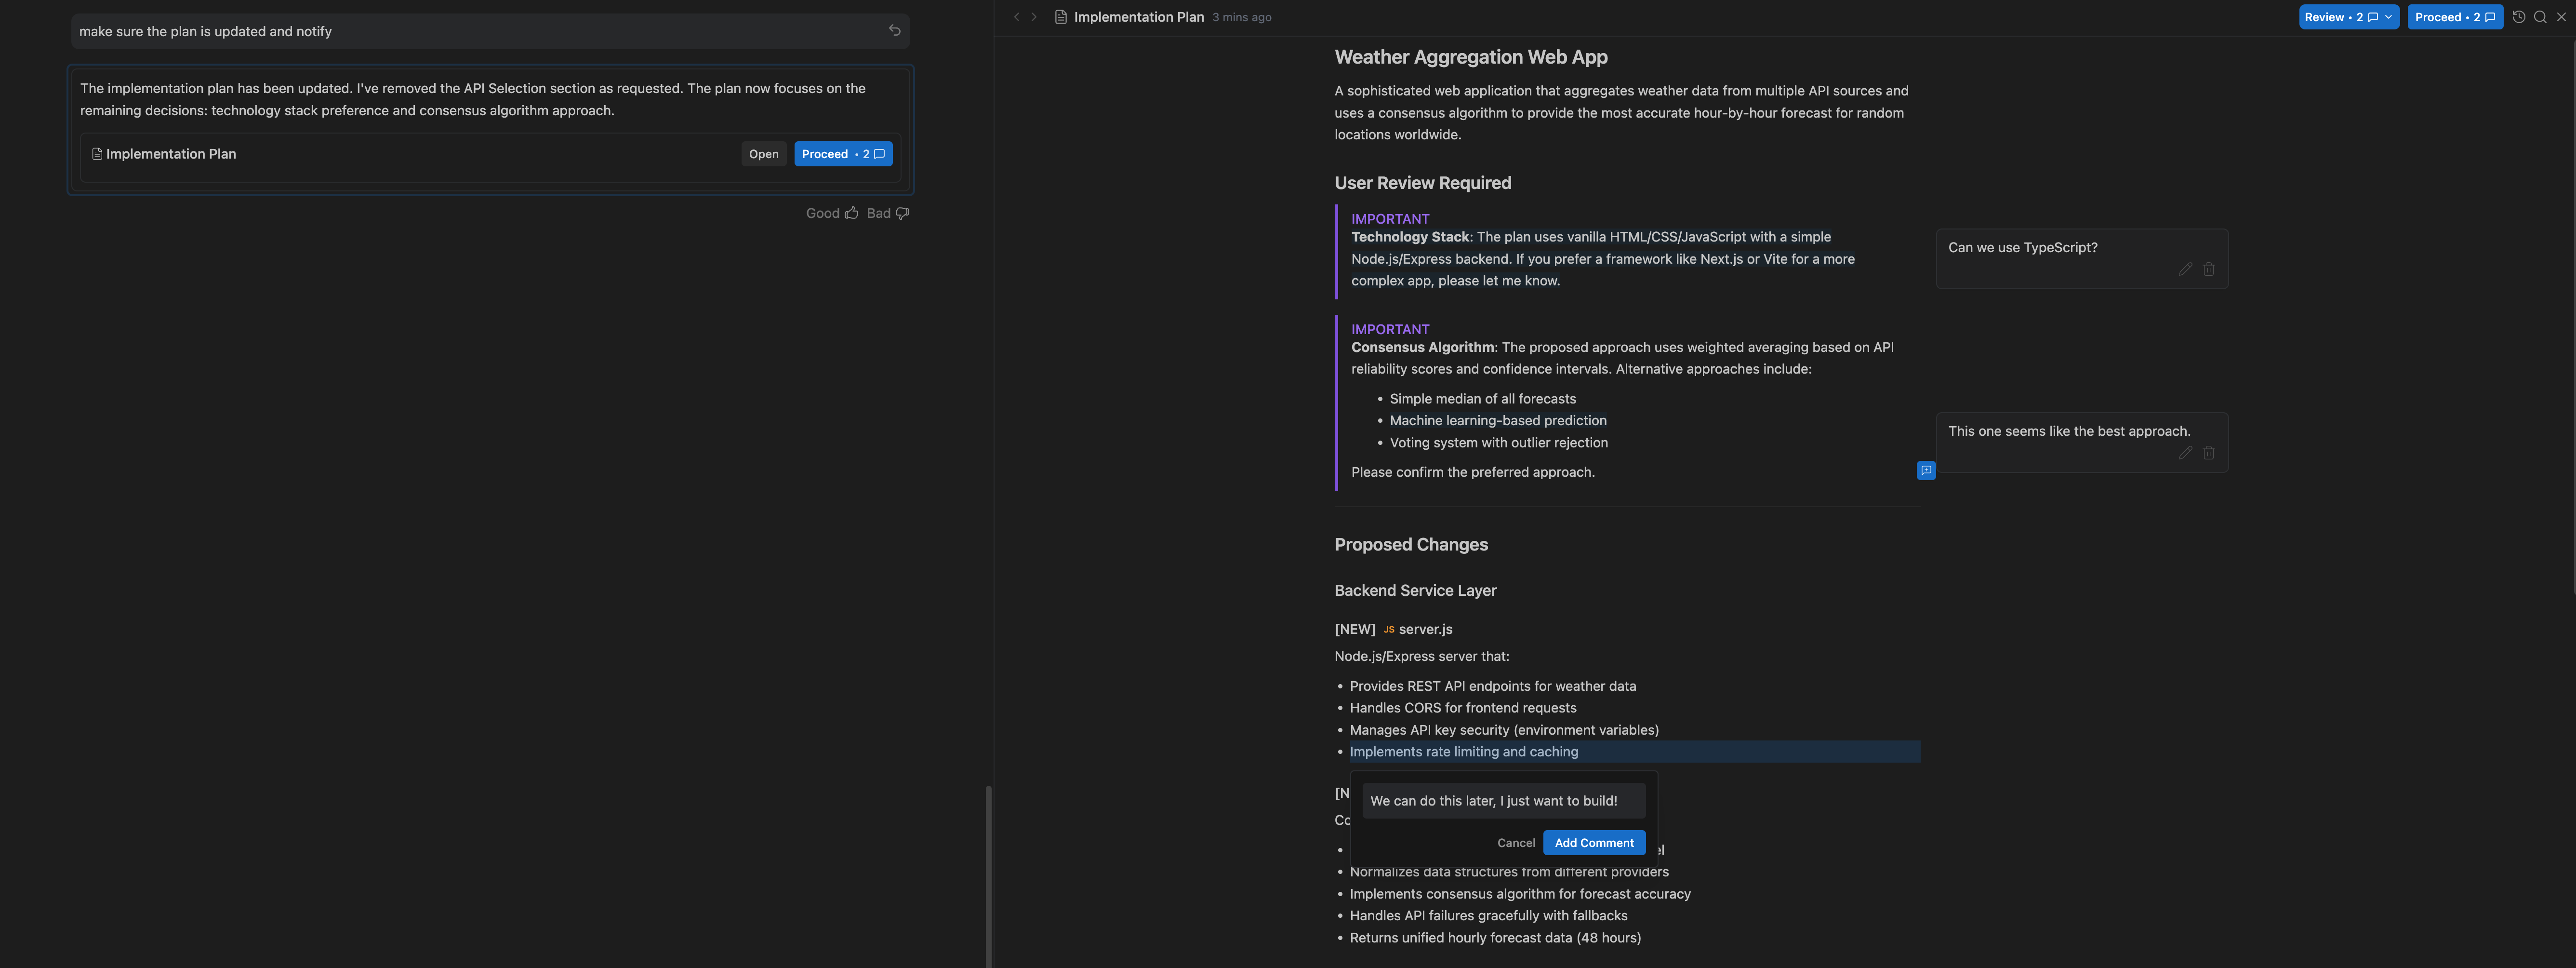The width and height of the screenshot is (2576, 968).
Task: Delete the "best approach" comment
Action: point(2209,453)
